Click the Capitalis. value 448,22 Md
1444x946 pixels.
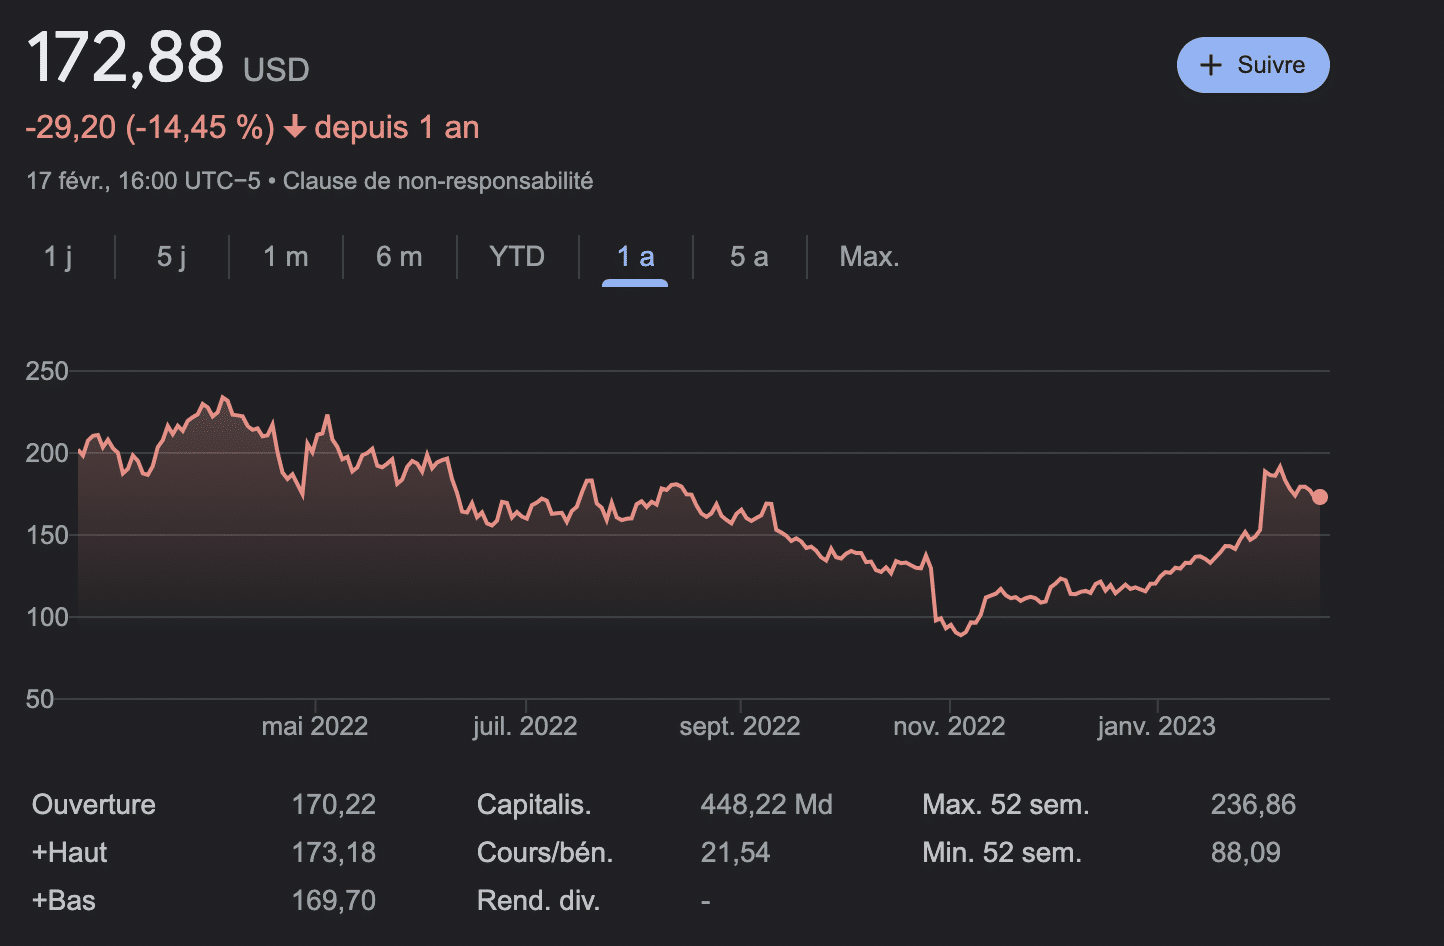767,805
